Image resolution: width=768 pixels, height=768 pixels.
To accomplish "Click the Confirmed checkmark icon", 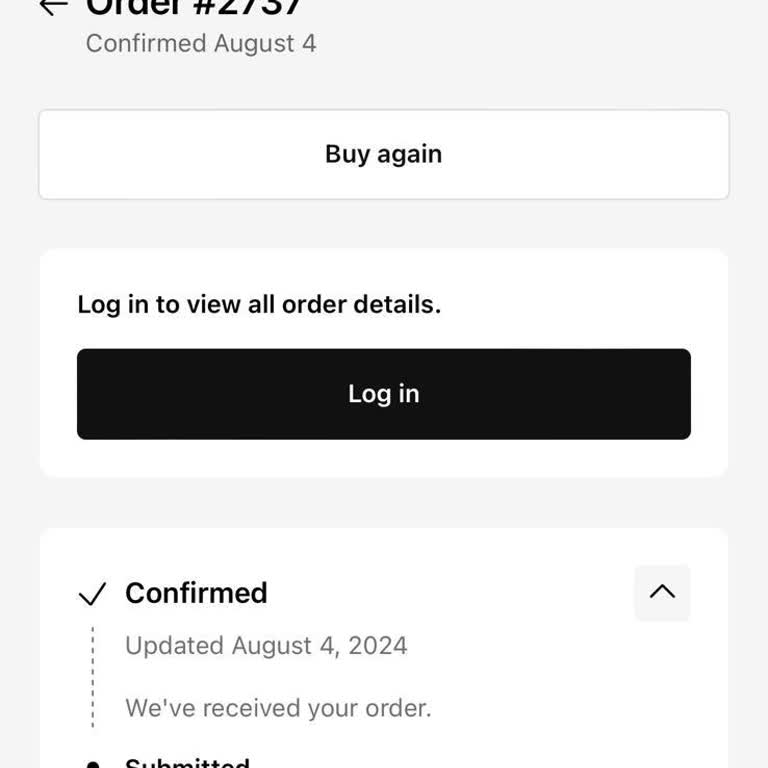I will click(x=91, y=595).
